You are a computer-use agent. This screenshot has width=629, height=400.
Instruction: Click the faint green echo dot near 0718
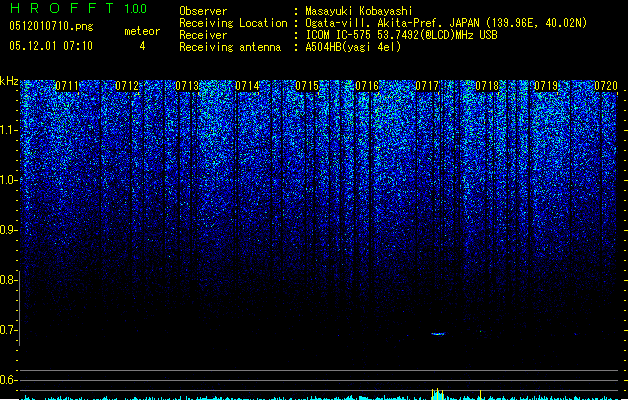(x=481, y=332)
